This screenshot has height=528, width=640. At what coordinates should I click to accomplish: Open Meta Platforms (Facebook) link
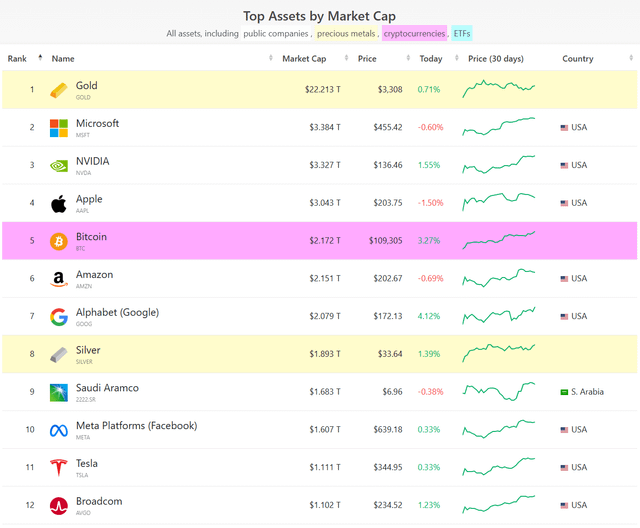point(136,426)
